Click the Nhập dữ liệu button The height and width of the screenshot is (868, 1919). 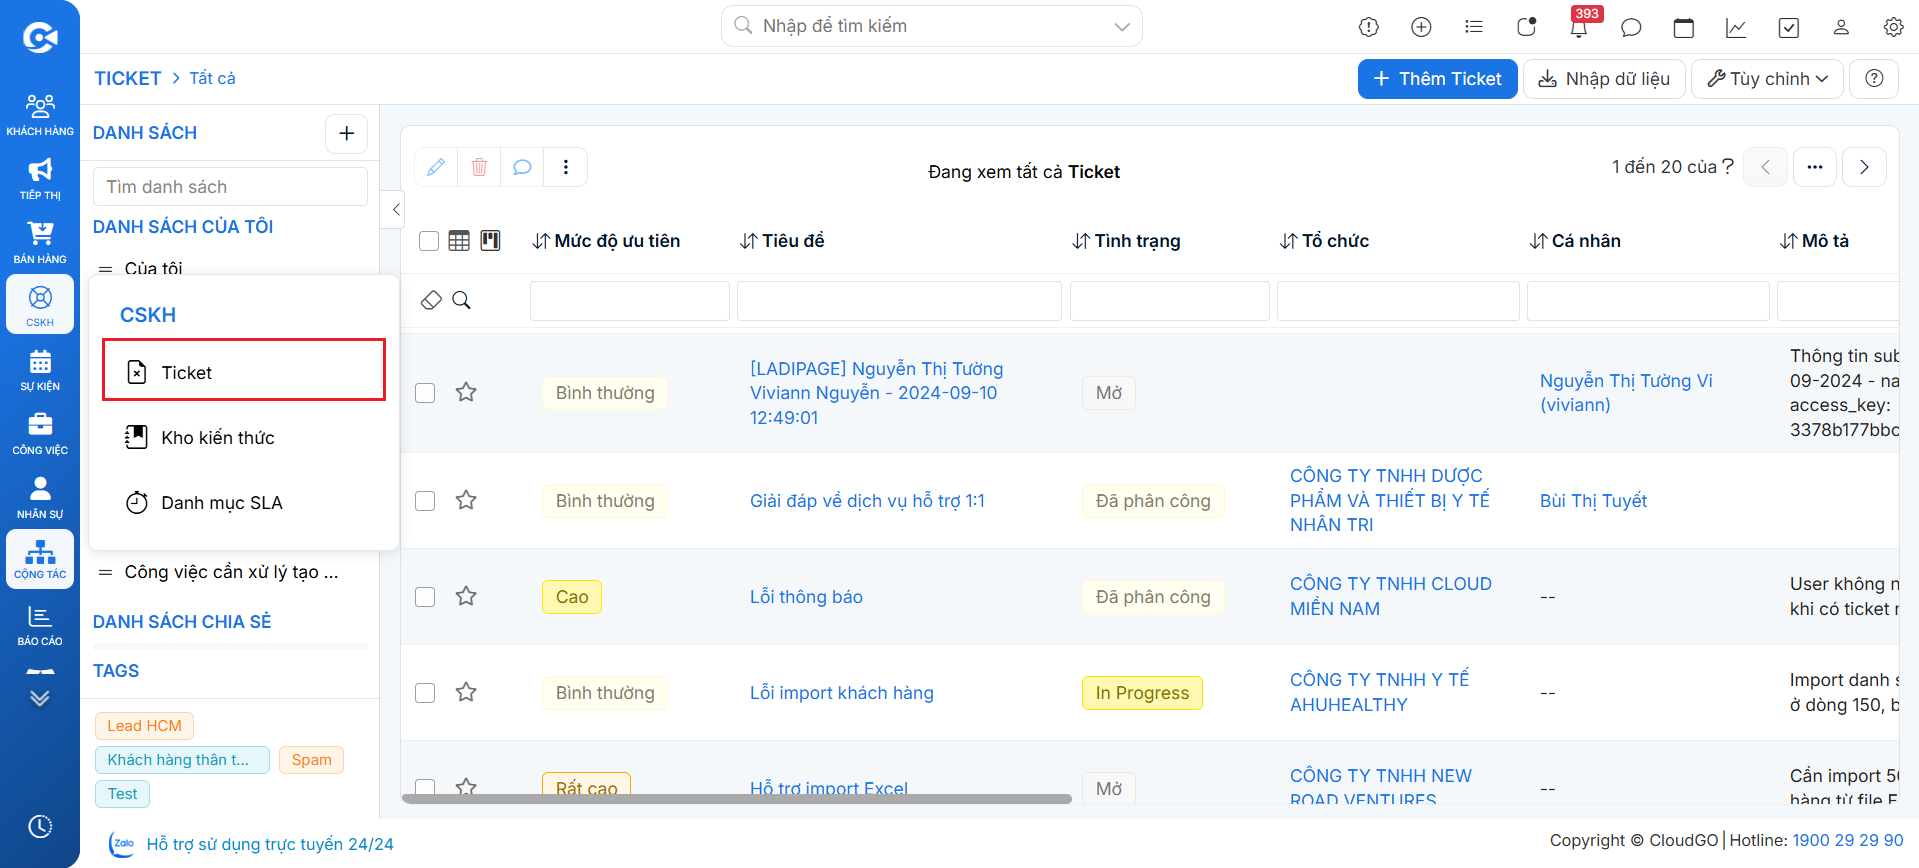click(1604, 79)
